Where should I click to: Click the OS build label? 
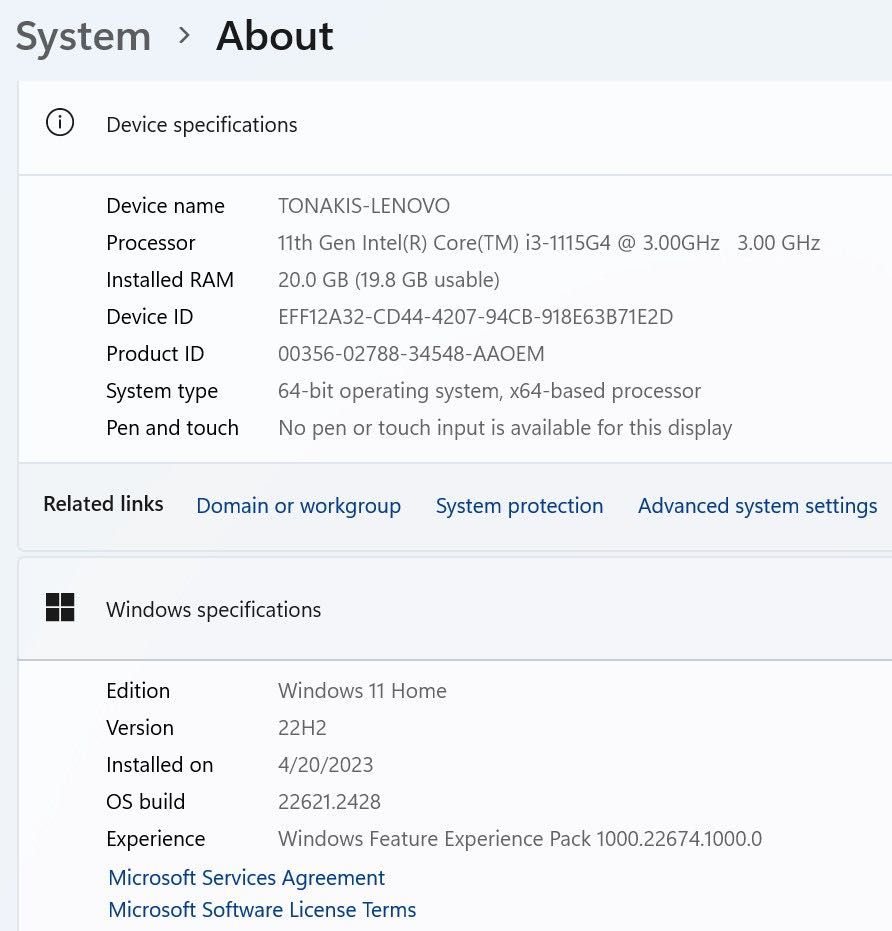pos(145,802)
